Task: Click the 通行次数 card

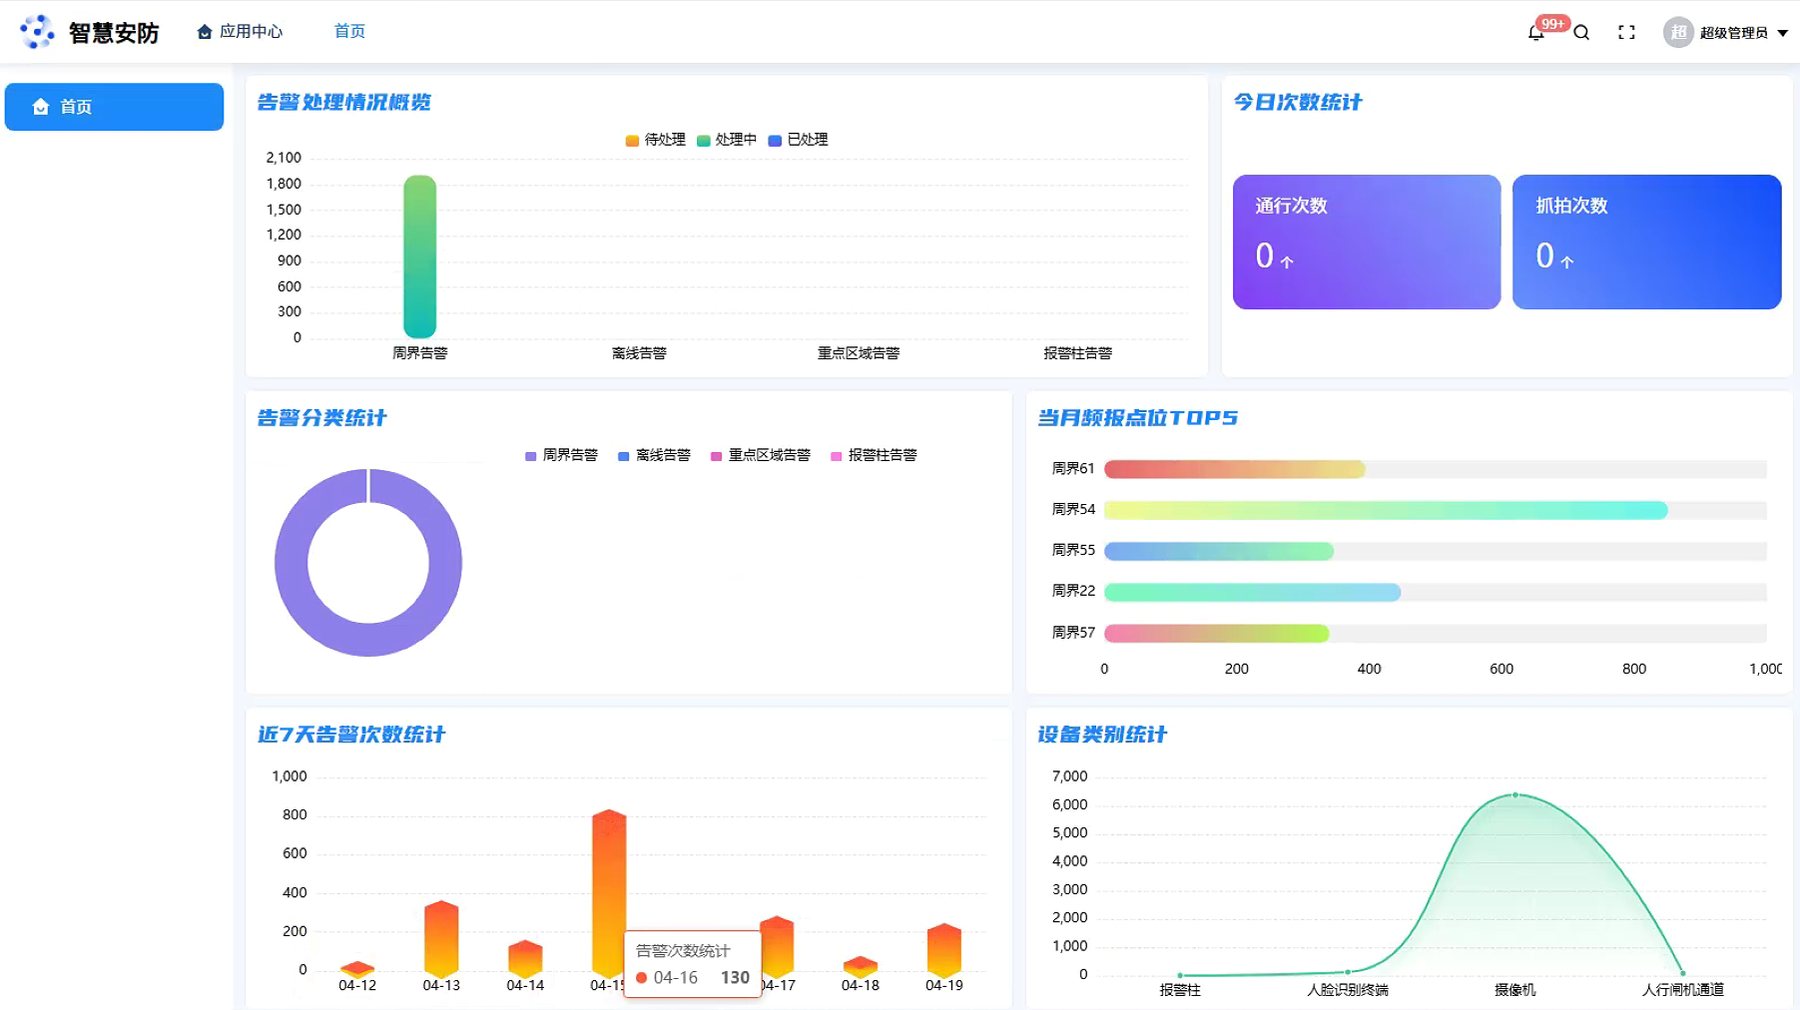Action: (1367, 242)
